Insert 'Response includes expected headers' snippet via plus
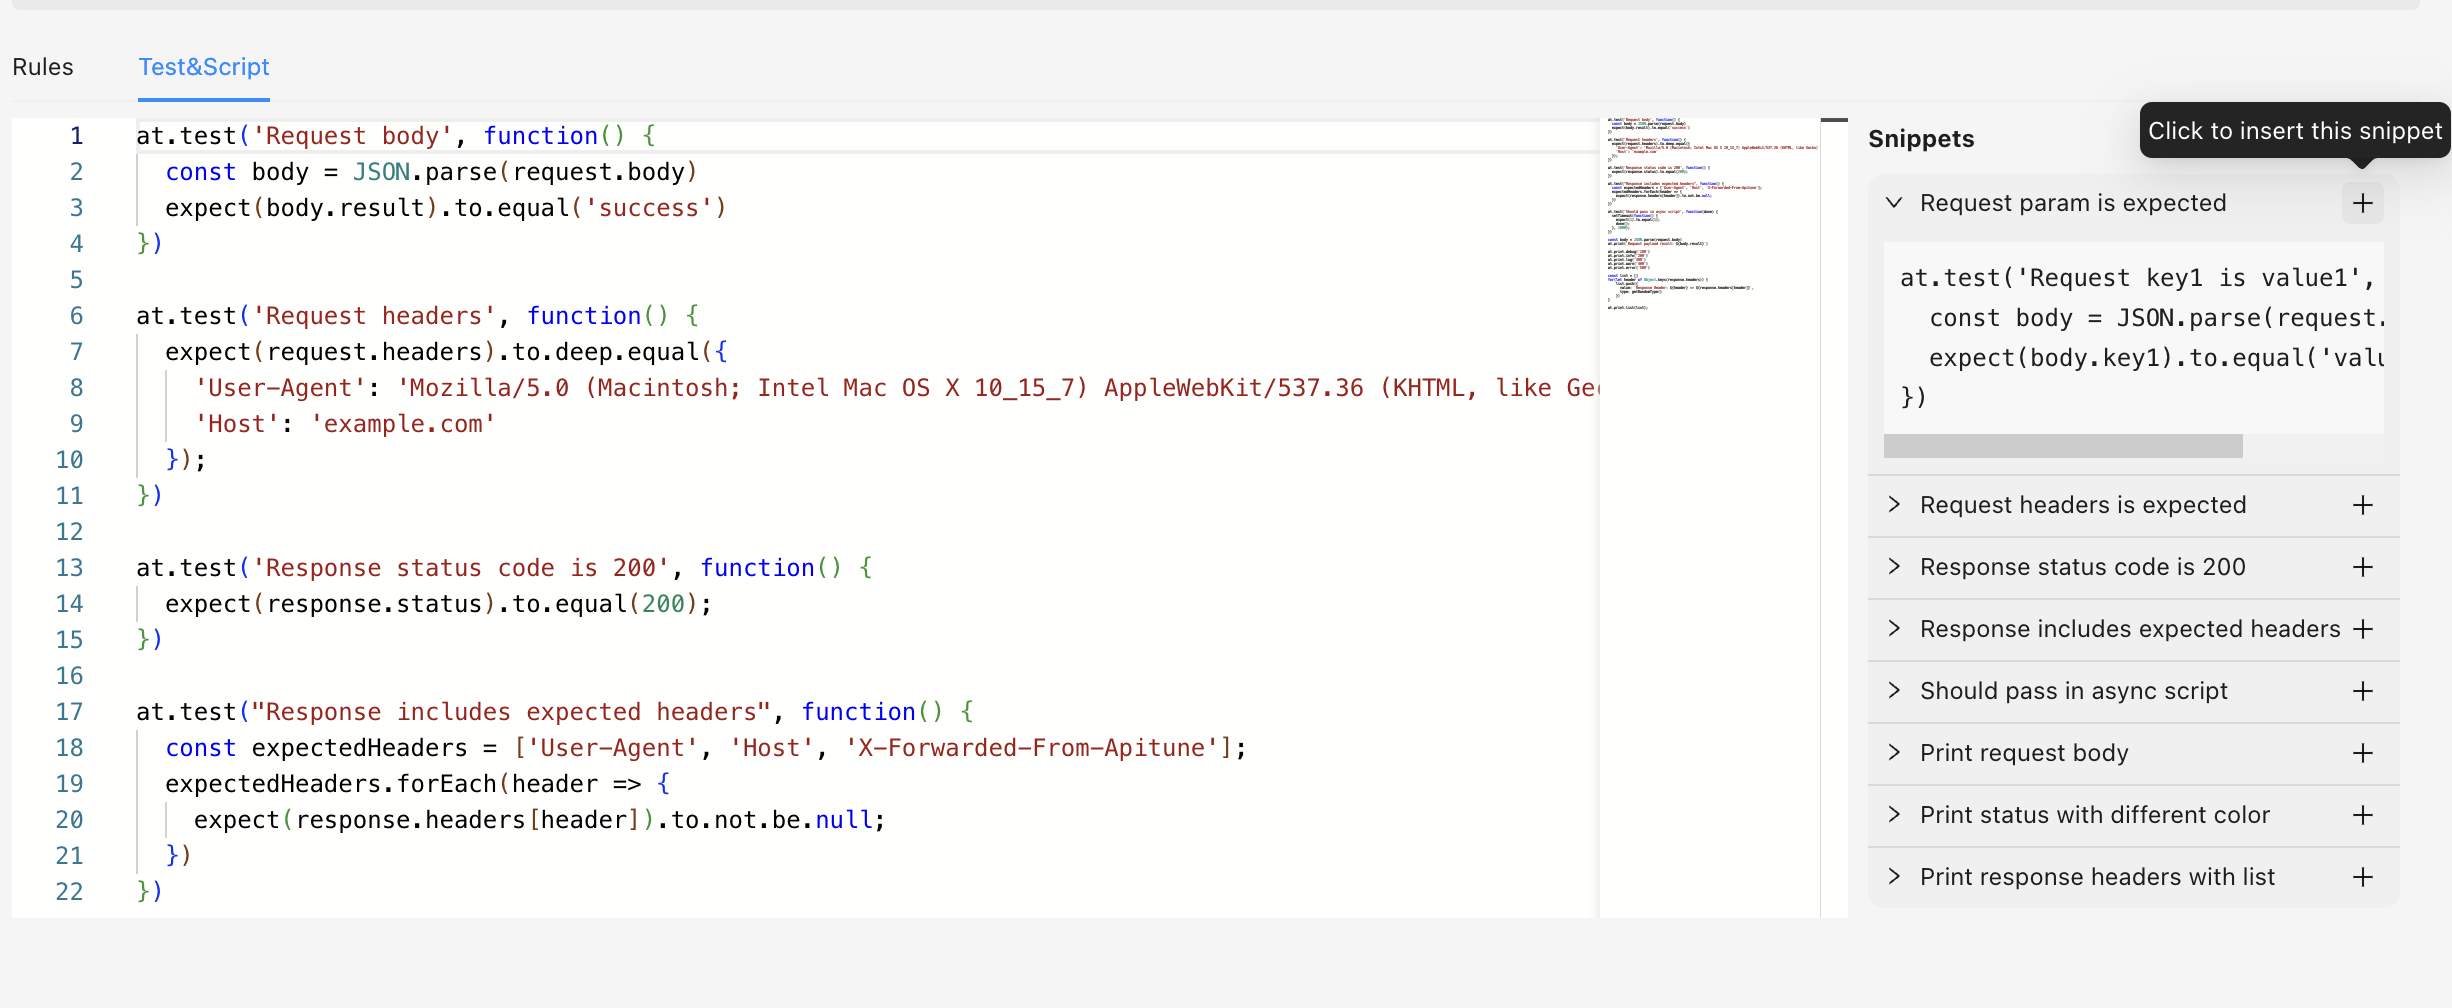This screenshot has height=1008, width=2452. [2363, 629]
